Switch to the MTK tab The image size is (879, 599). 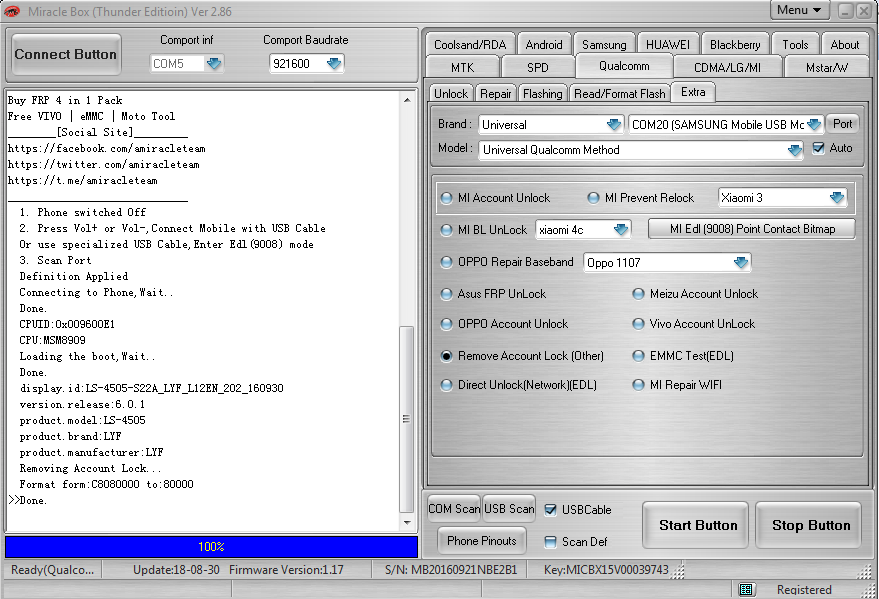[462, 67]
